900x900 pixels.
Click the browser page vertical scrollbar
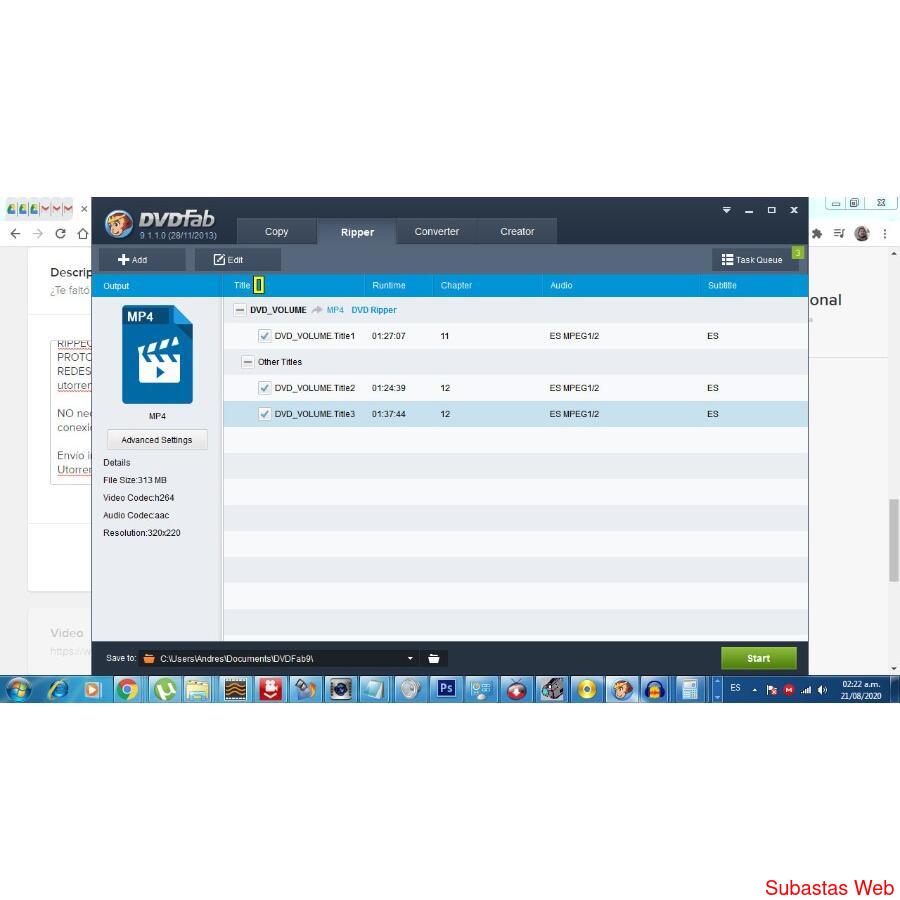tap(893, 540)
